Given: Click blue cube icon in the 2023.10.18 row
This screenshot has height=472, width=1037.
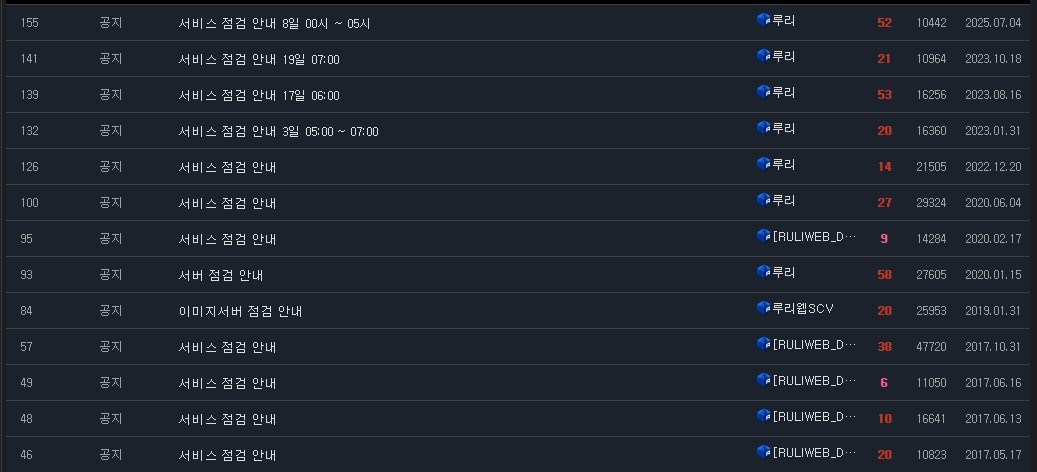Looking at the screenshot, I should [x=764, y=56].
